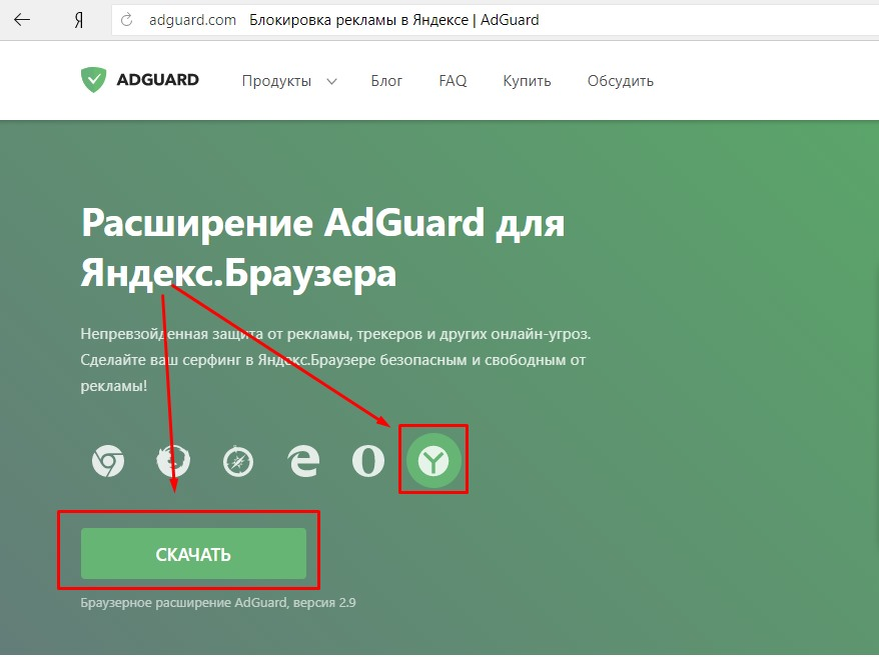
Task: Click the page title 'Блокировка рекламы в Яндексе | AdGuard'
Action: [394, 20]
